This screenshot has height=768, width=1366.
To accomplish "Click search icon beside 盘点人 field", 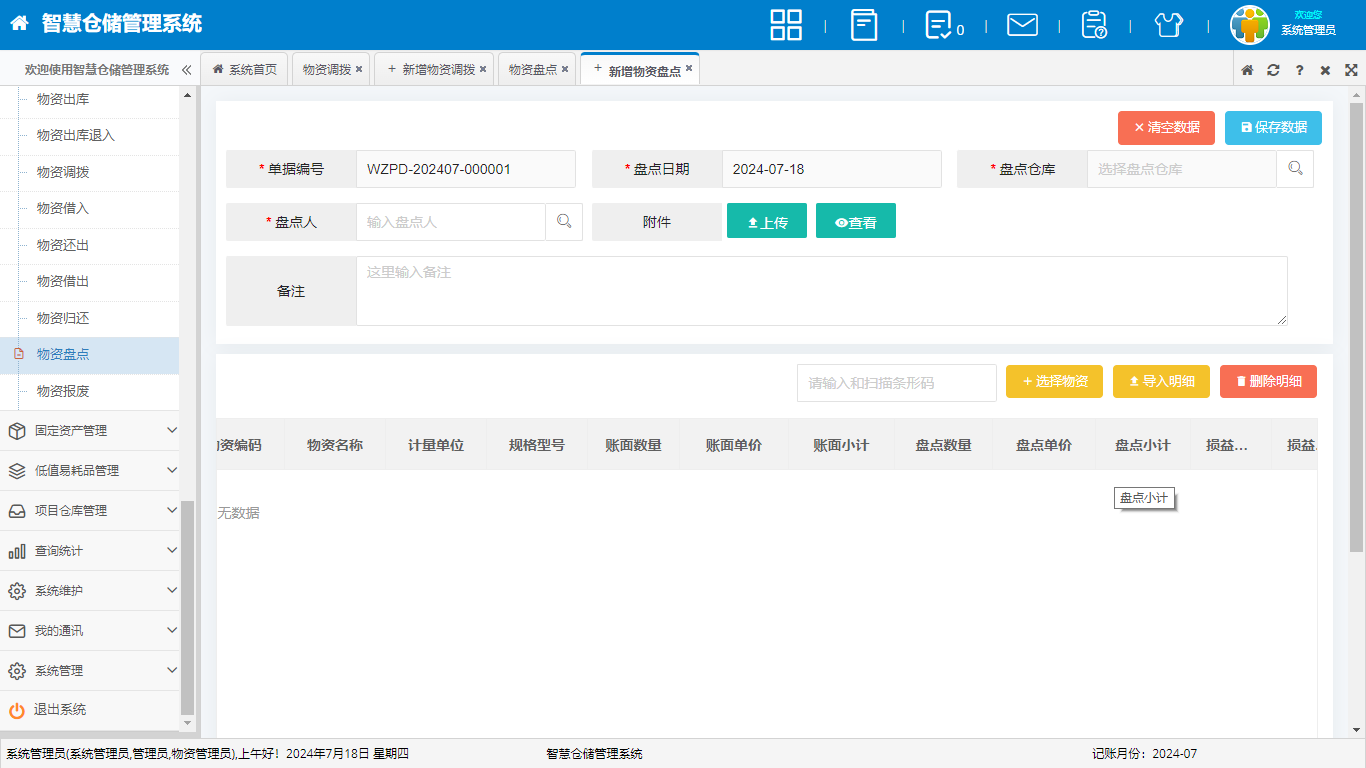I will [x=564, y=222].
